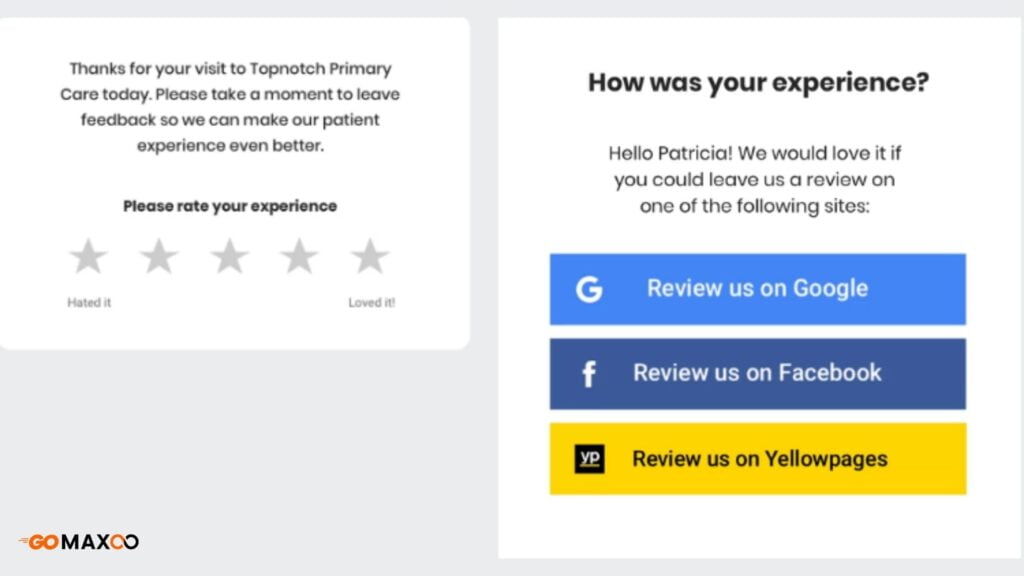
Task: Open Review us on Yellowpages button
Action: click(x=758, y=458)
